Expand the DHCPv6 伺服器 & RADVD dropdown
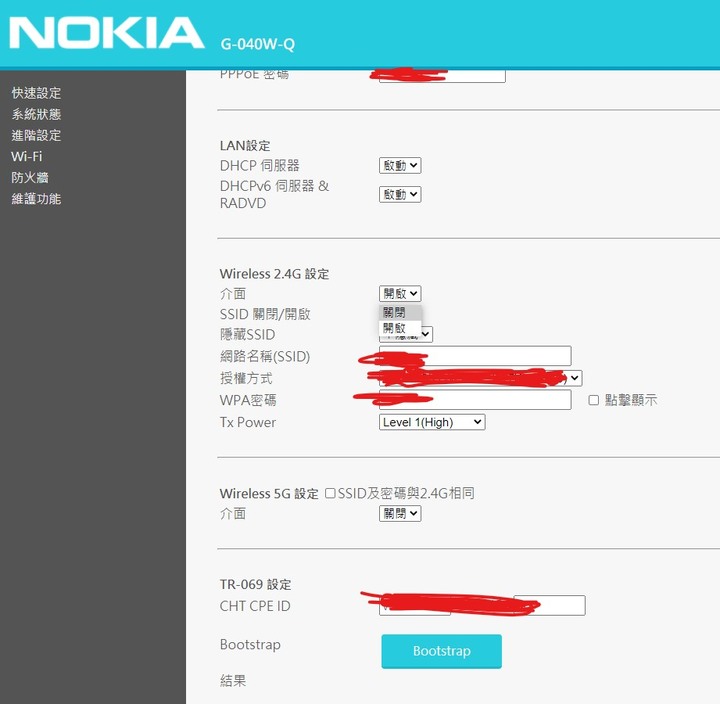 400,194
